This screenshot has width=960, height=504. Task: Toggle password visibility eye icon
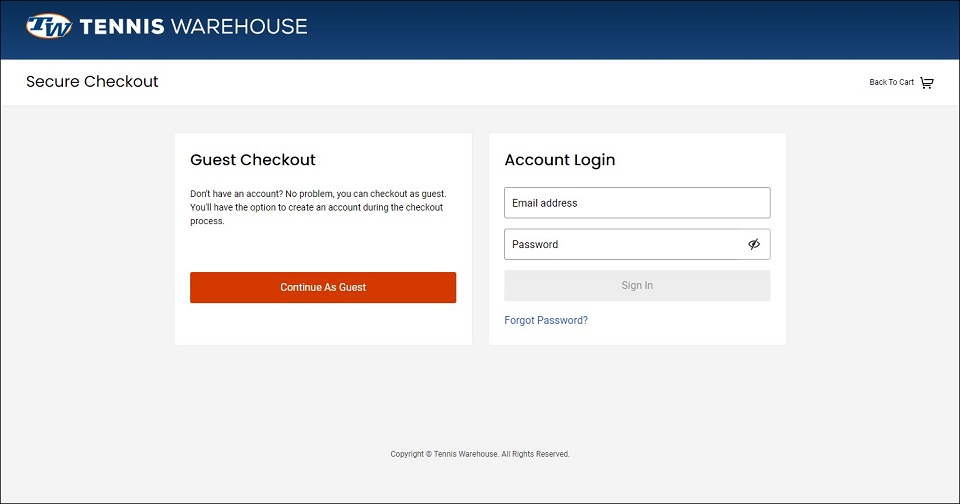(754, 244)
